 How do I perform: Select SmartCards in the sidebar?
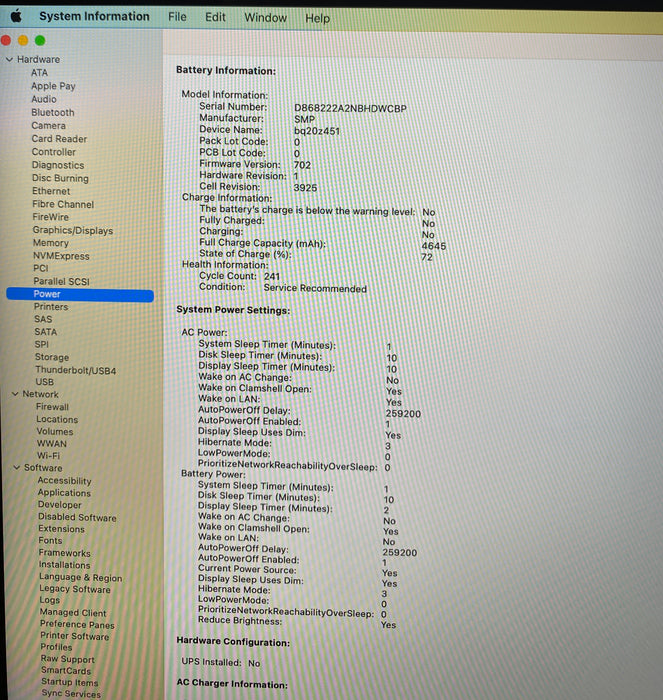(x=66, y=671)
